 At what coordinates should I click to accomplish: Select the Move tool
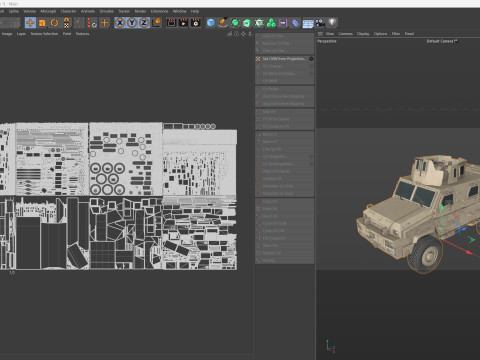30,23
